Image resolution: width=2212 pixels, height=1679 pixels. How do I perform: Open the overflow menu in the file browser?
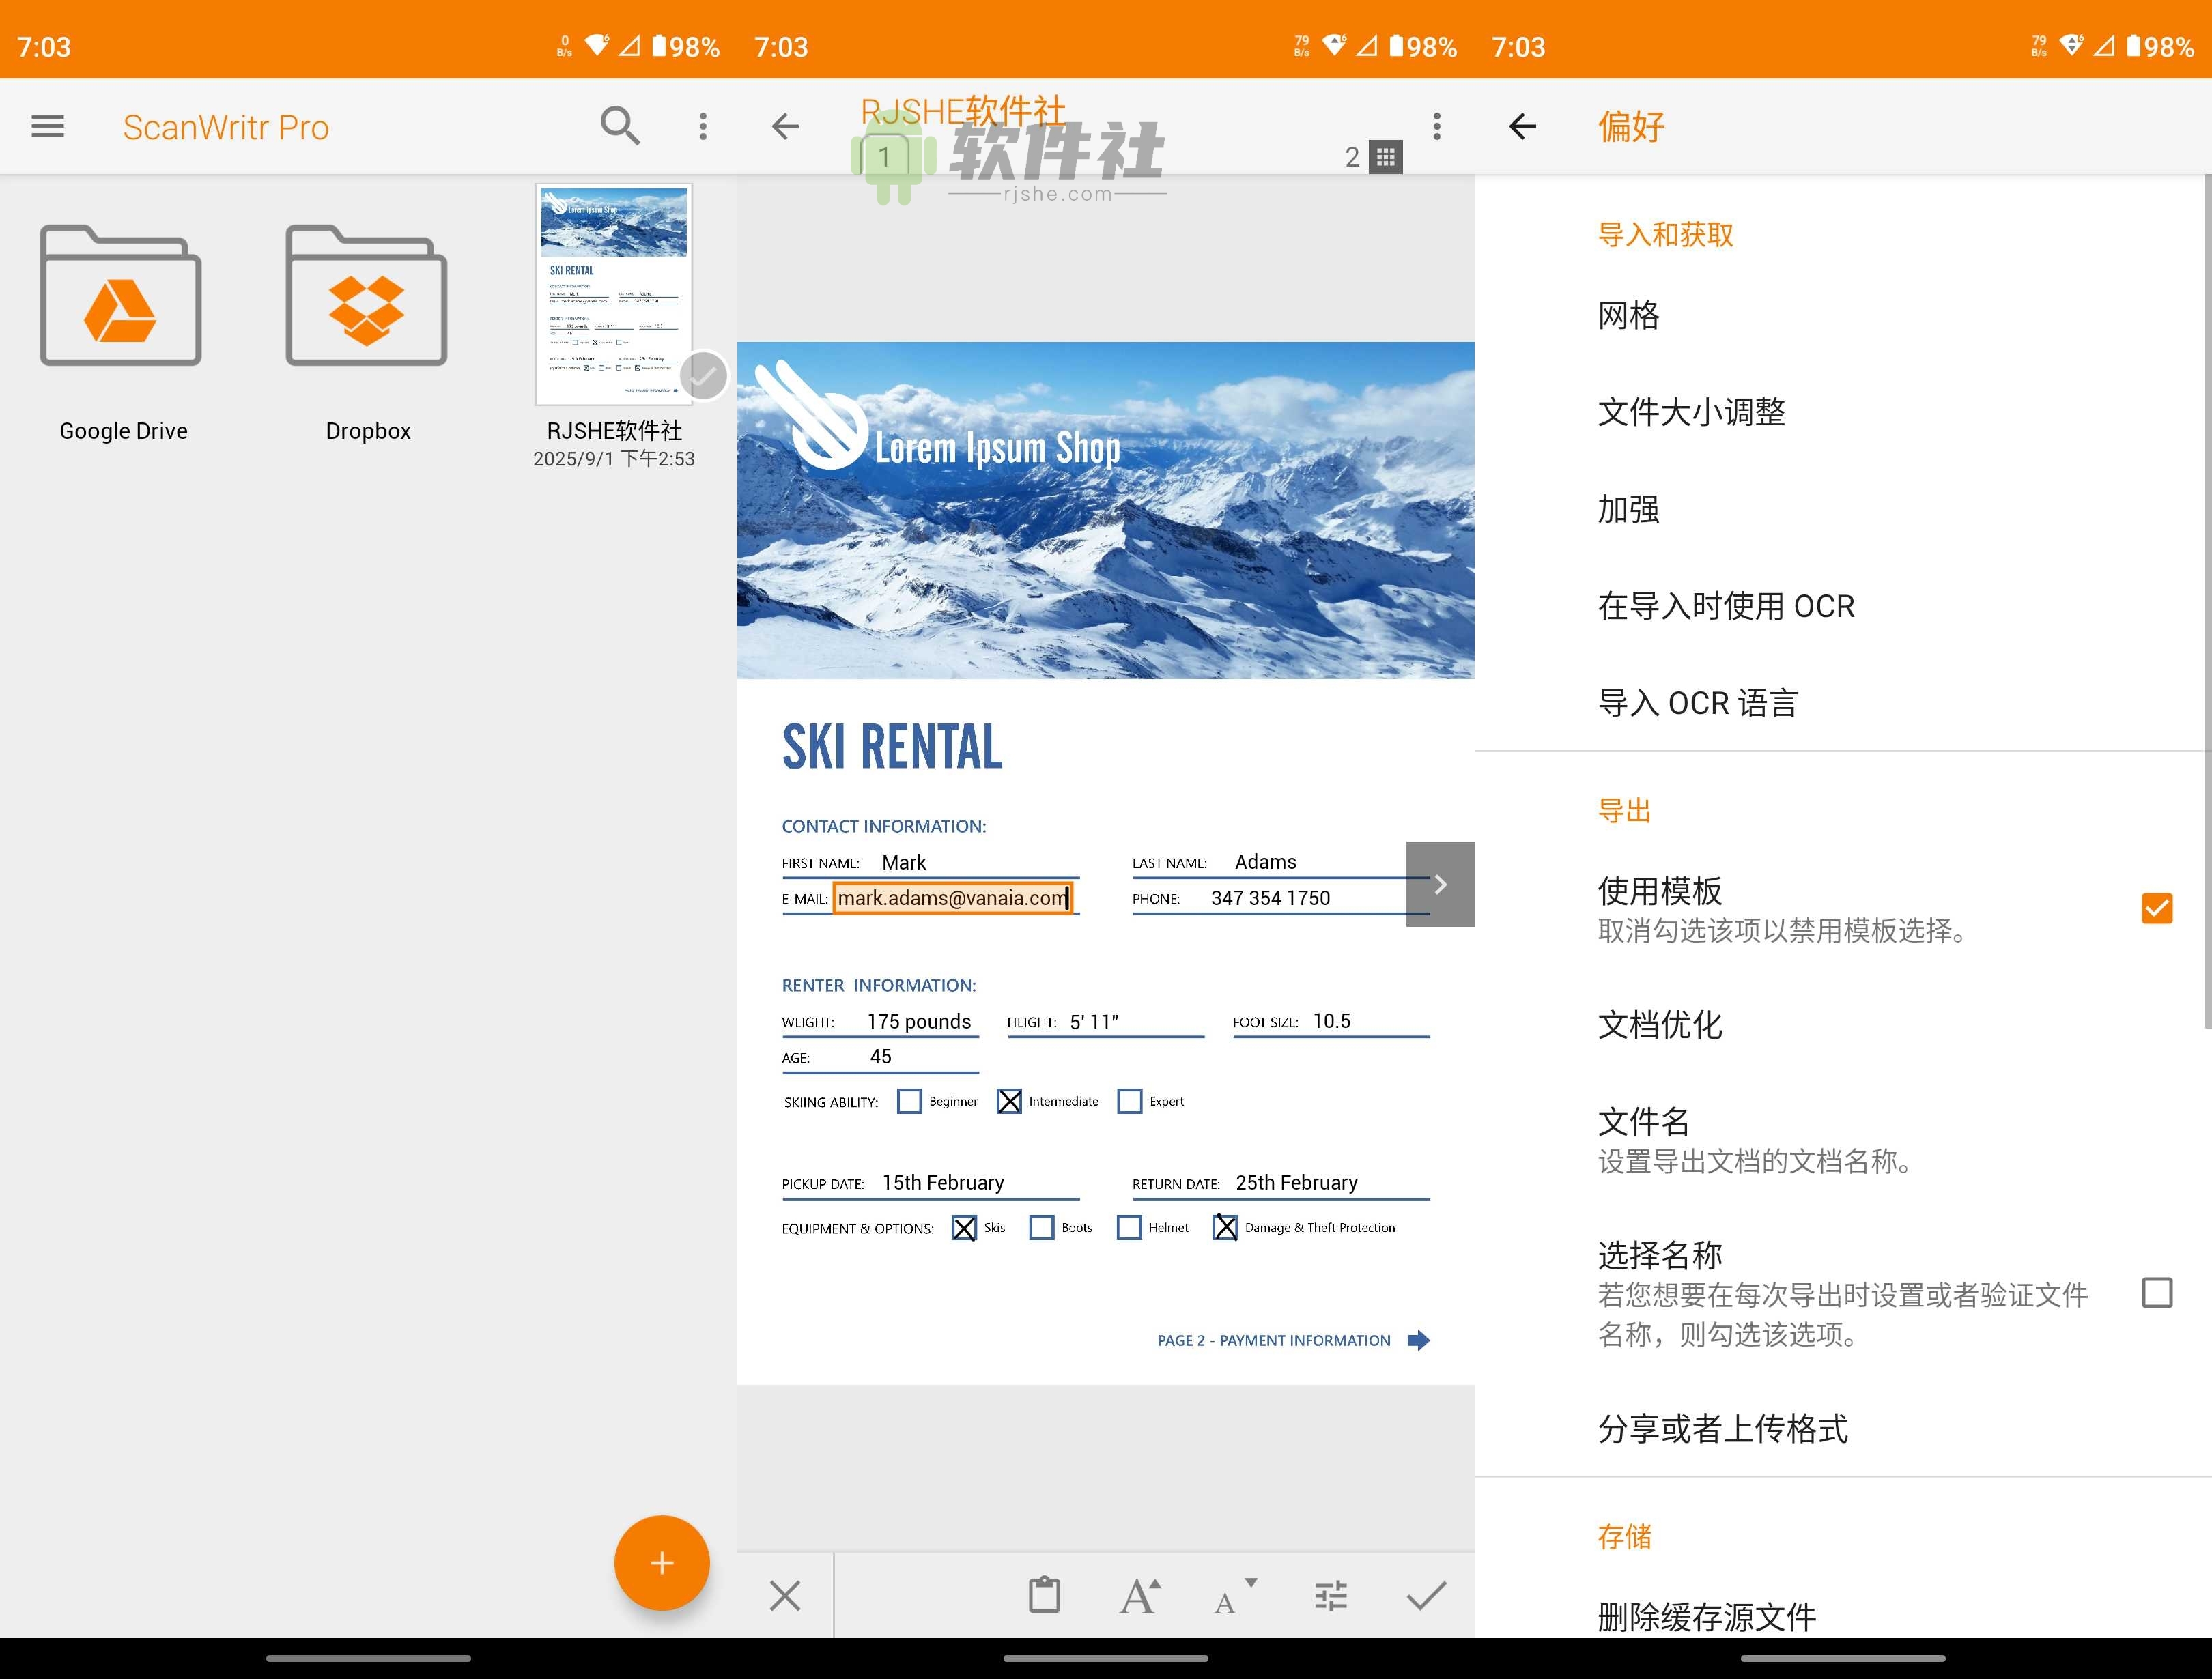(703, 126)
